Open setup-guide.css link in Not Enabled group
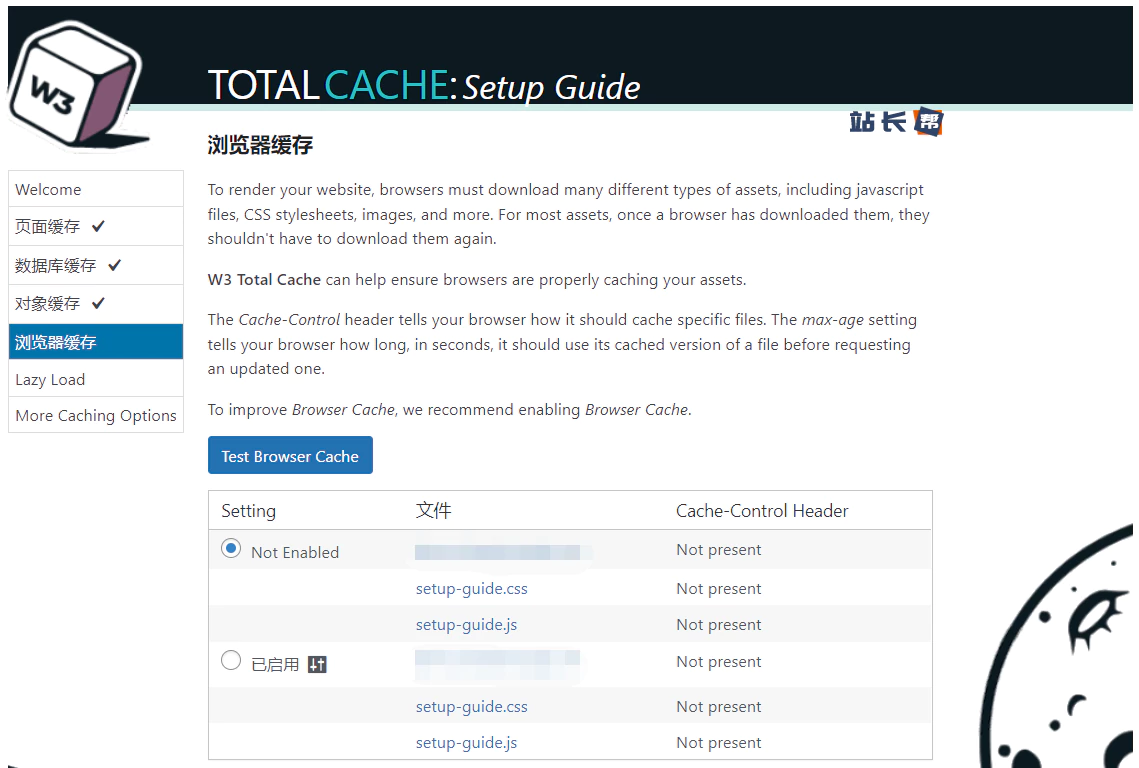 coord(471,588)
